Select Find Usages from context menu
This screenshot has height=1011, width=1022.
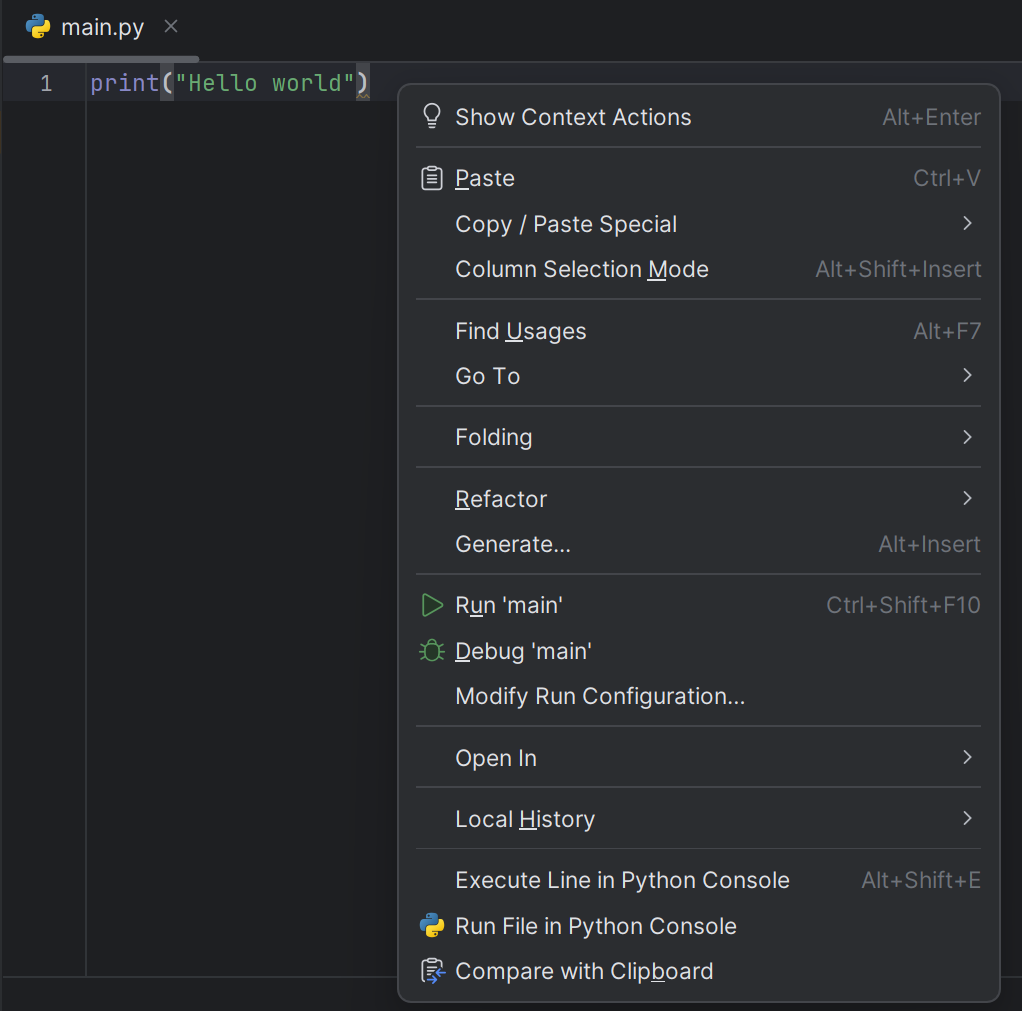tap(520, 331)
